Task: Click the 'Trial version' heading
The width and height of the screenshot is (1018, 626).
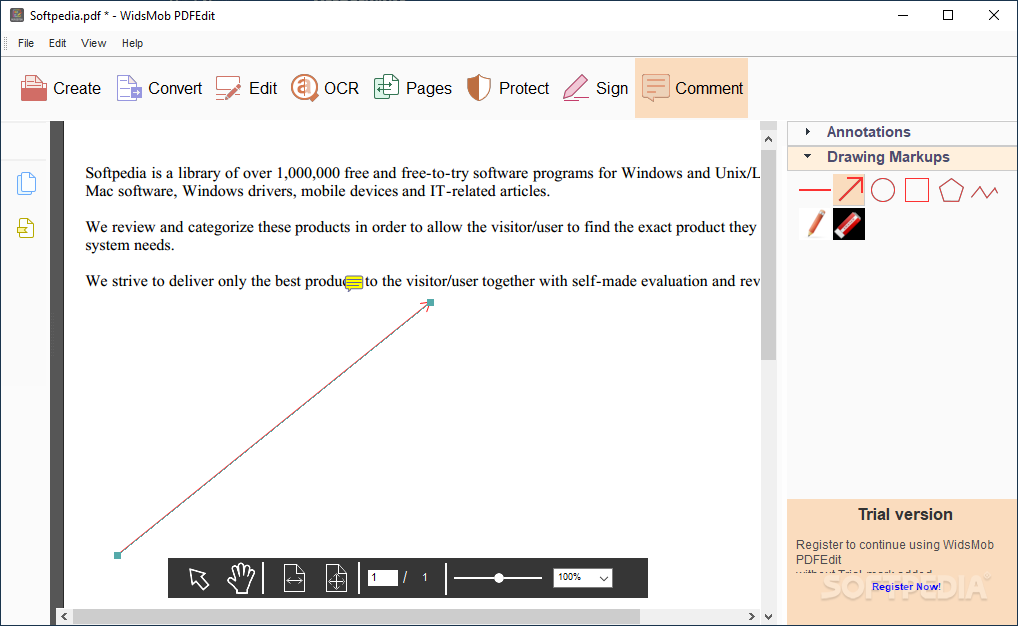Action: coord(905,514)
